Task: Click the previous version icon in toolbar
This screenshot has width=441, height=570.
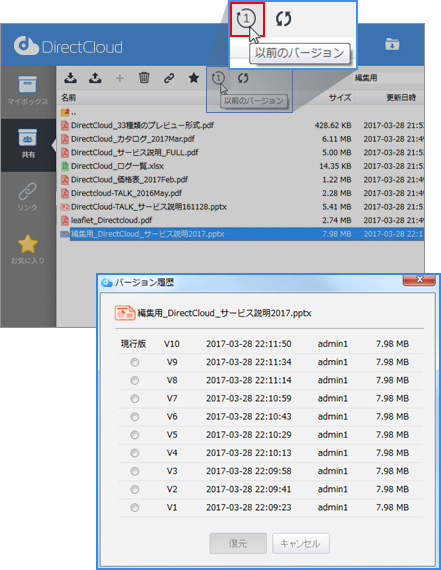Action: (x=219, y=78)
